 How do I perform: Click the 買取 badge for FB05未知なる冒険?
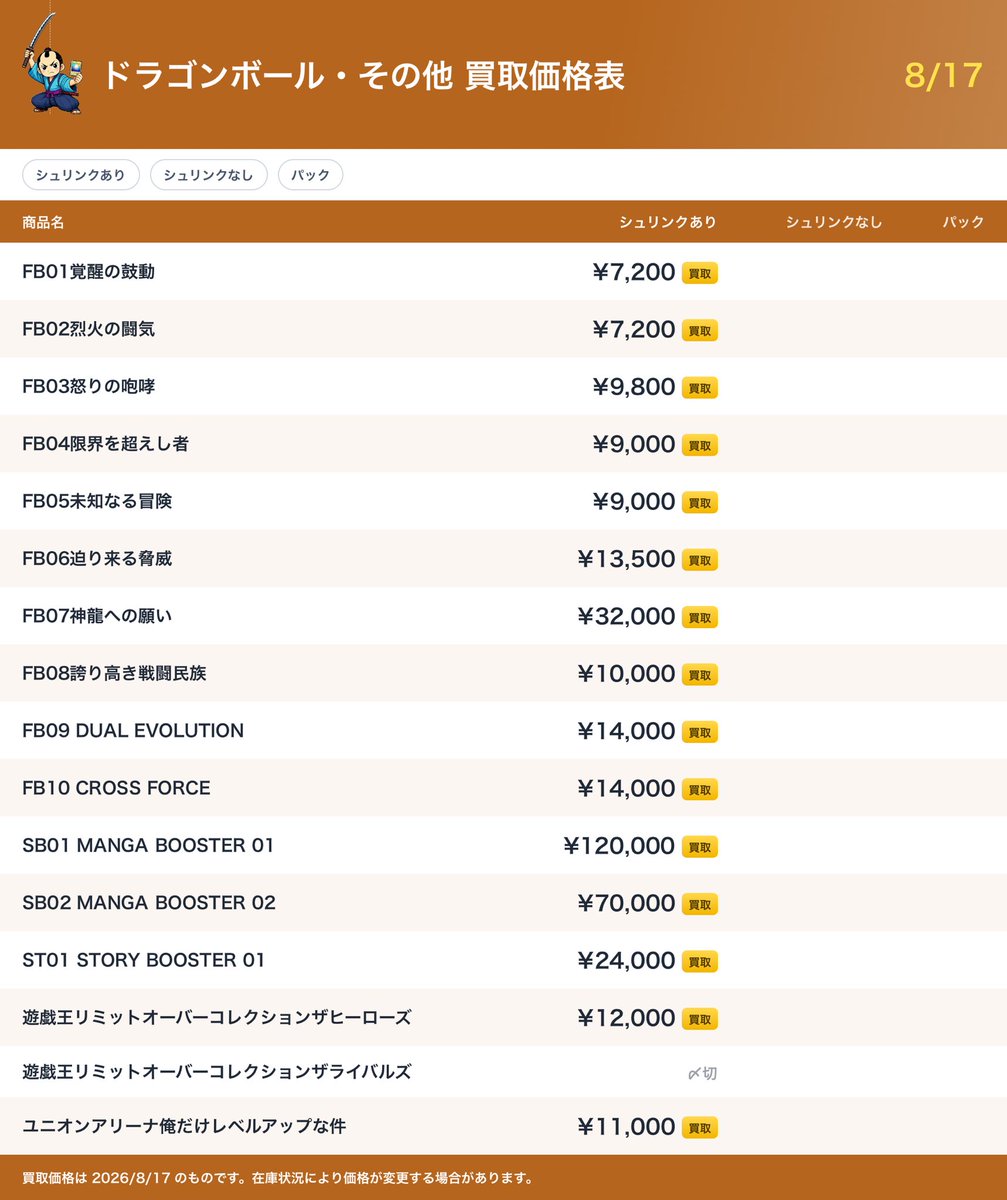point(700,502)
